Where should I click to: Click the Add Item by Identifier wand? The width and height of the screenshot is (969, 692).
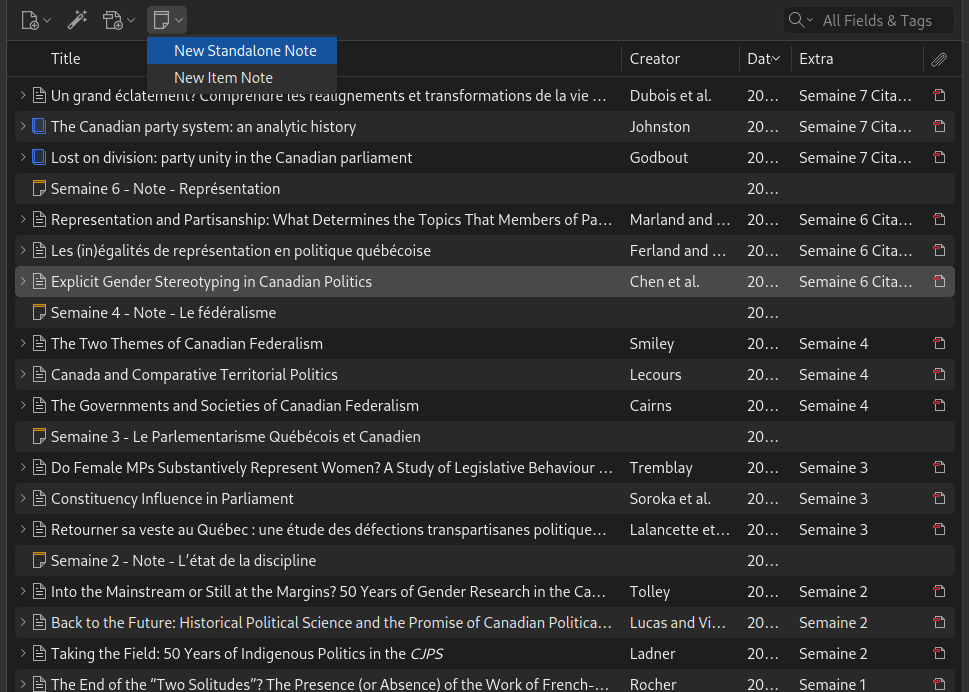(x=77, y=20)
